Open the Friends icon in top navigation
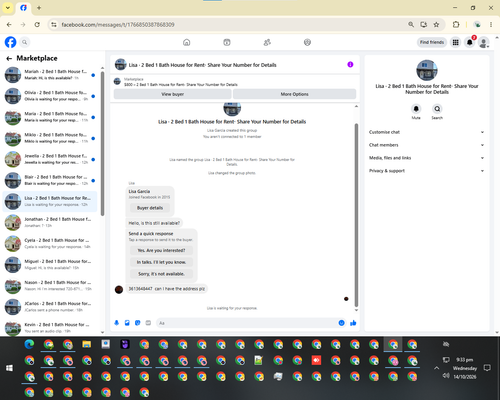 click(x=267, y=42)
